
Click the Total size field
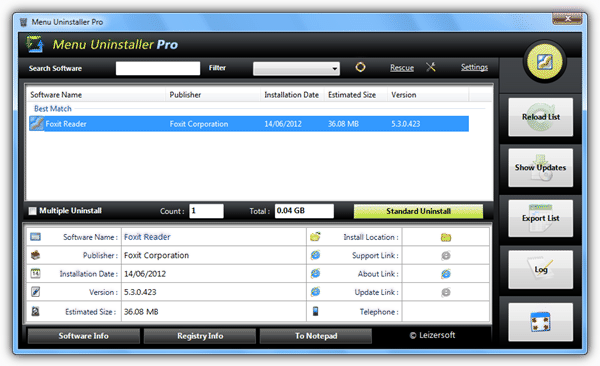click(x=304, y=211)
